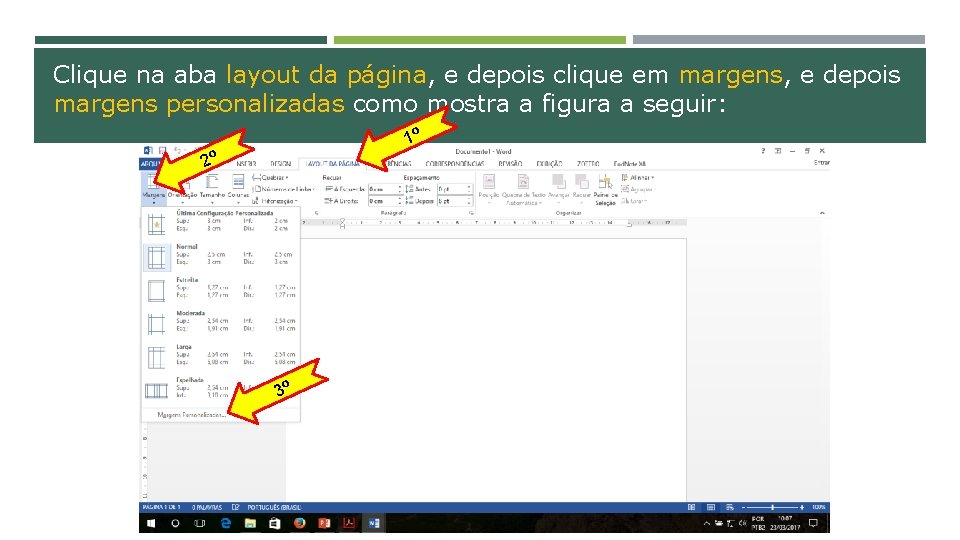Open the Windows Start menu
The image size is (960, 540).
click(x=151, y=523)
